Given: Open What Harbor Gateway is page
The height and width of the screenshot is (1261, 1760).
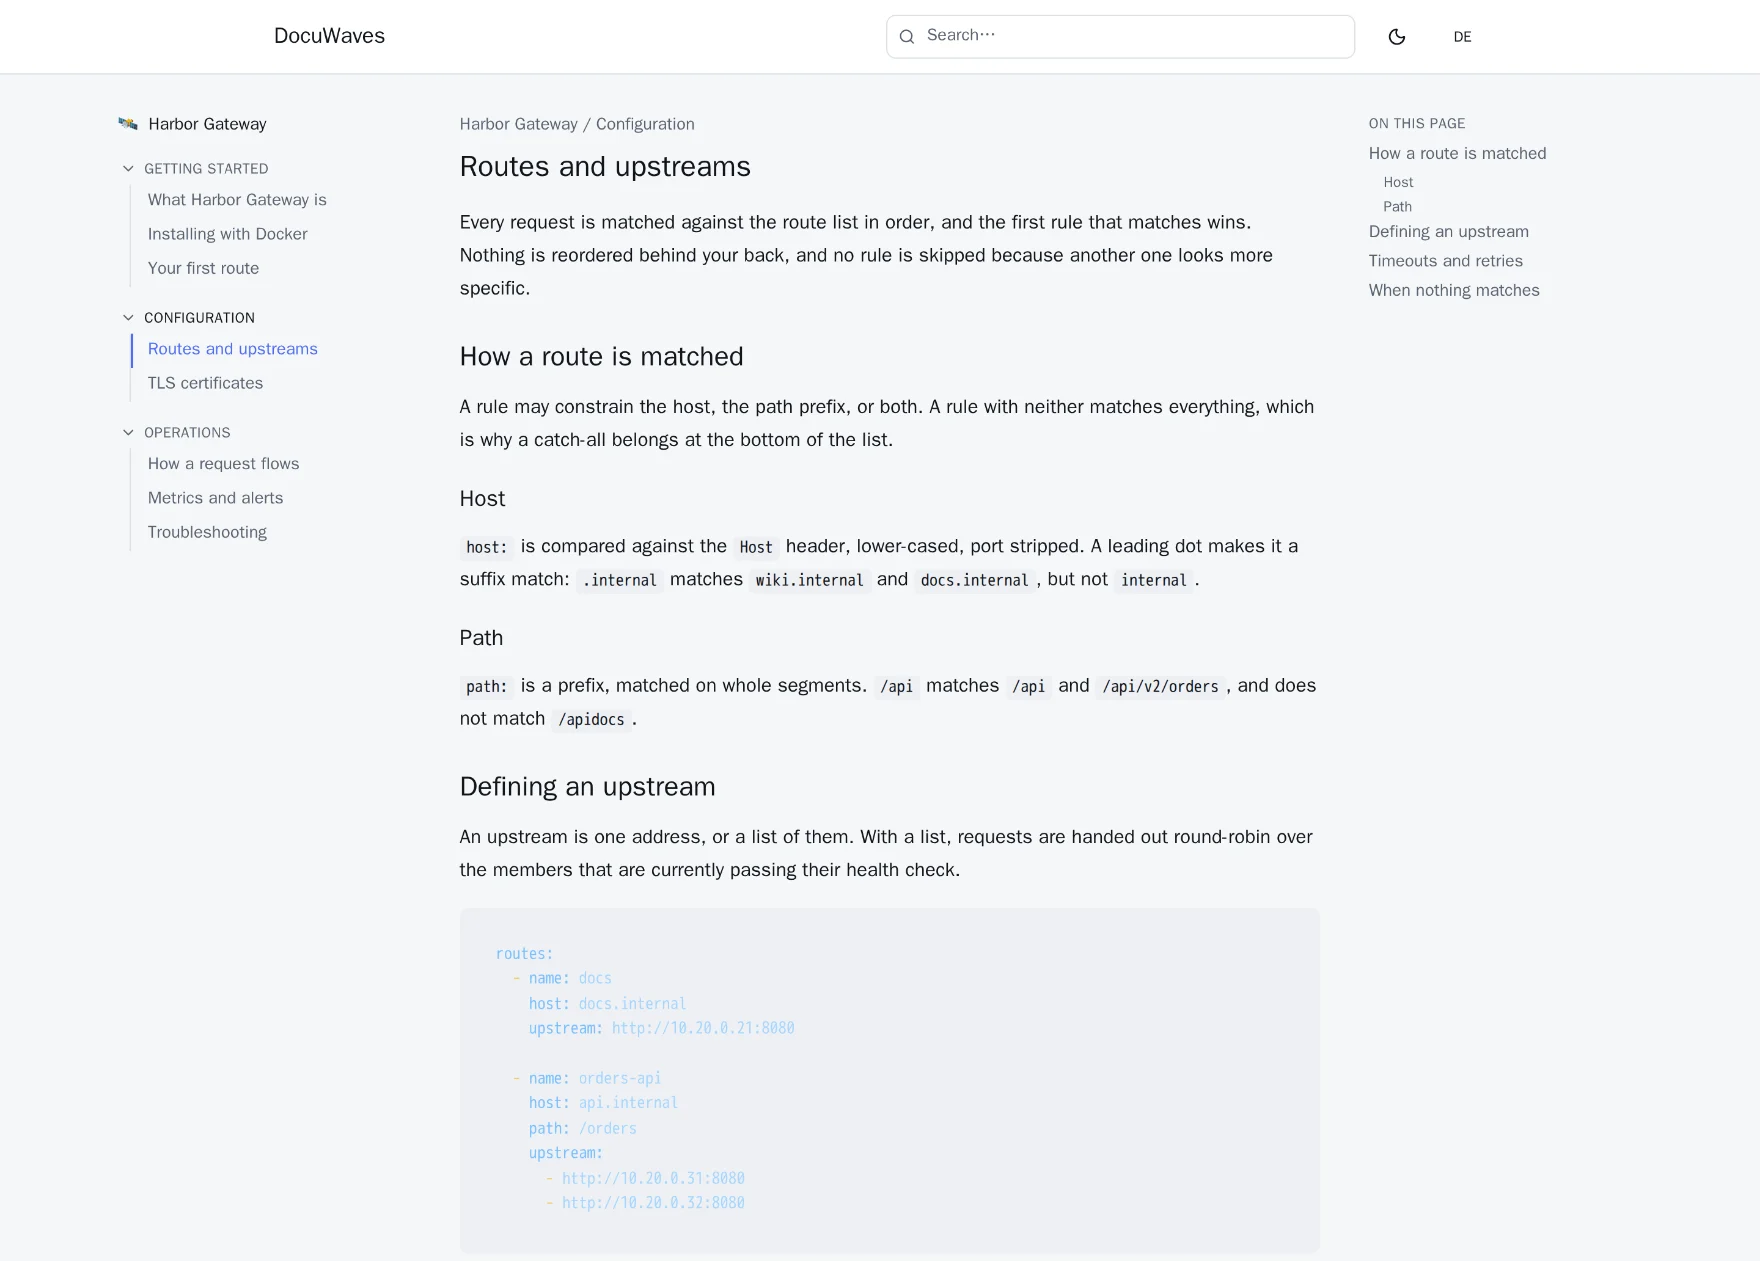Looking at the screenshot, I should [x=237, y=200].
